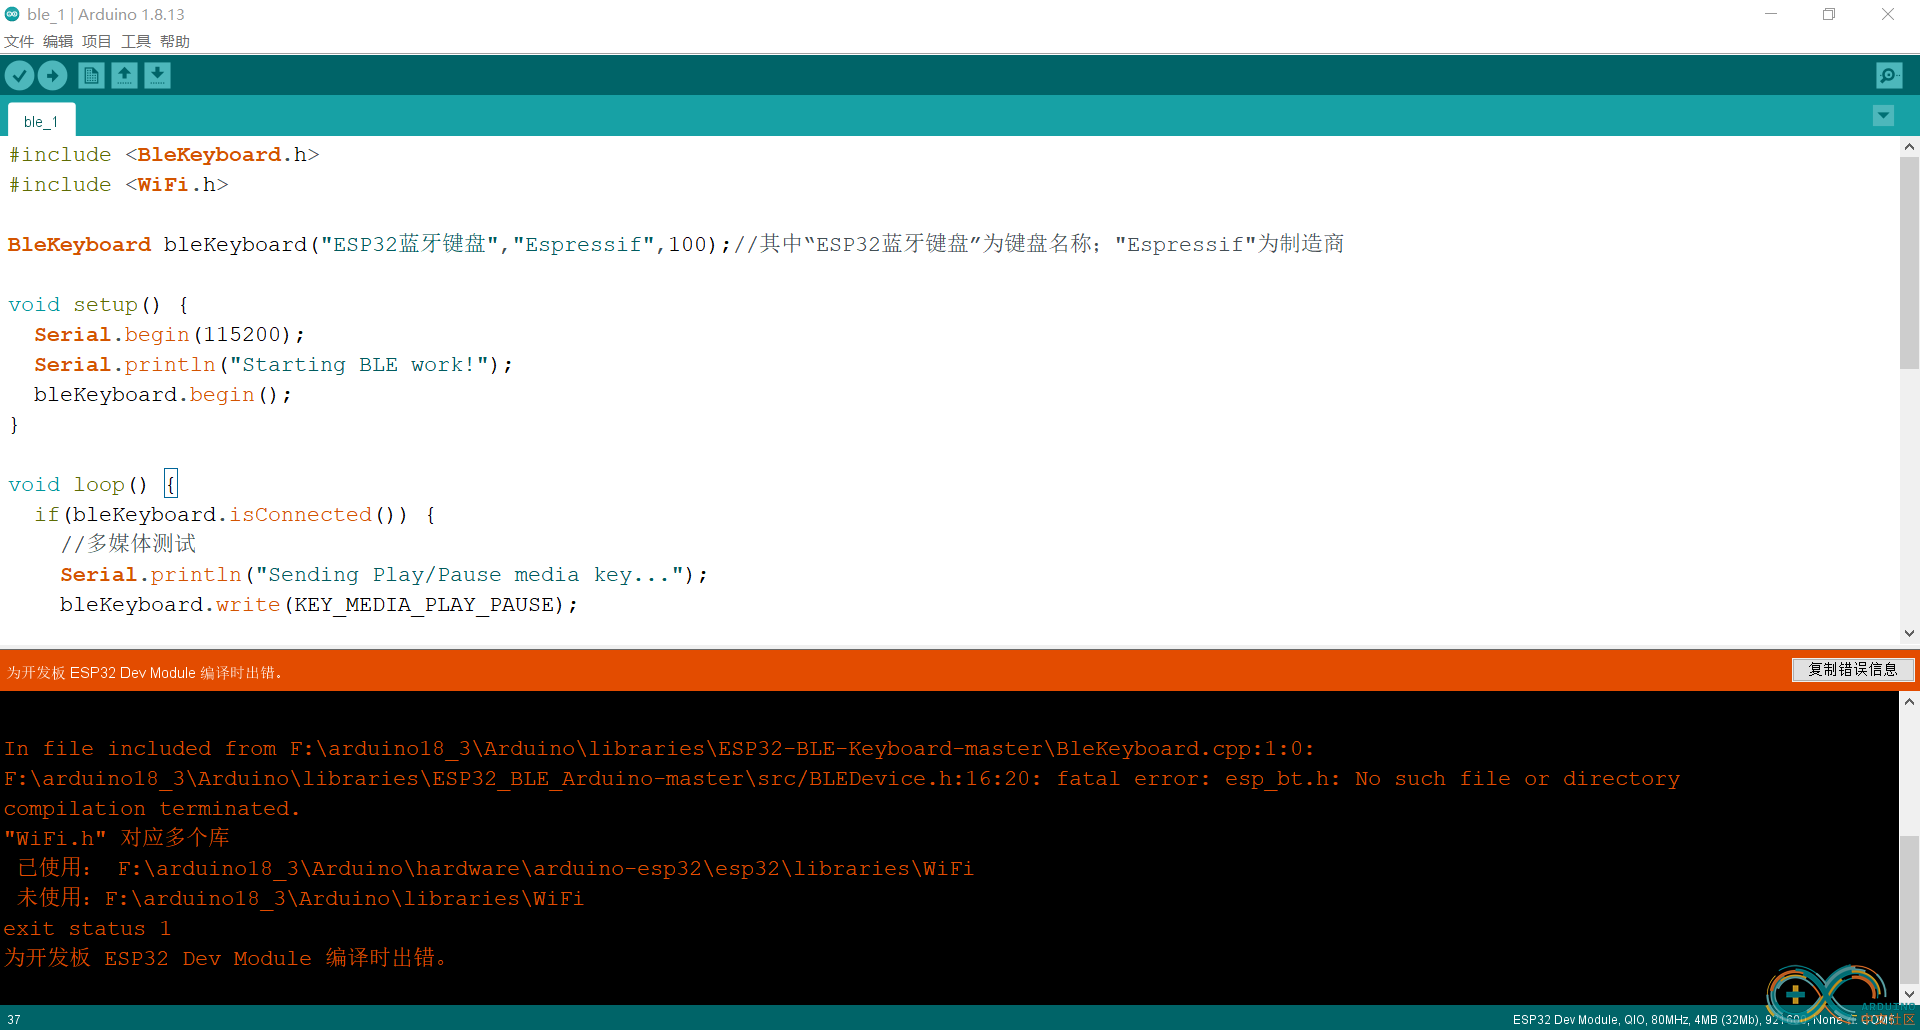Click the 'compilation terminated.' console line
Viewport: 1920px width, 1030px height.
152,809
